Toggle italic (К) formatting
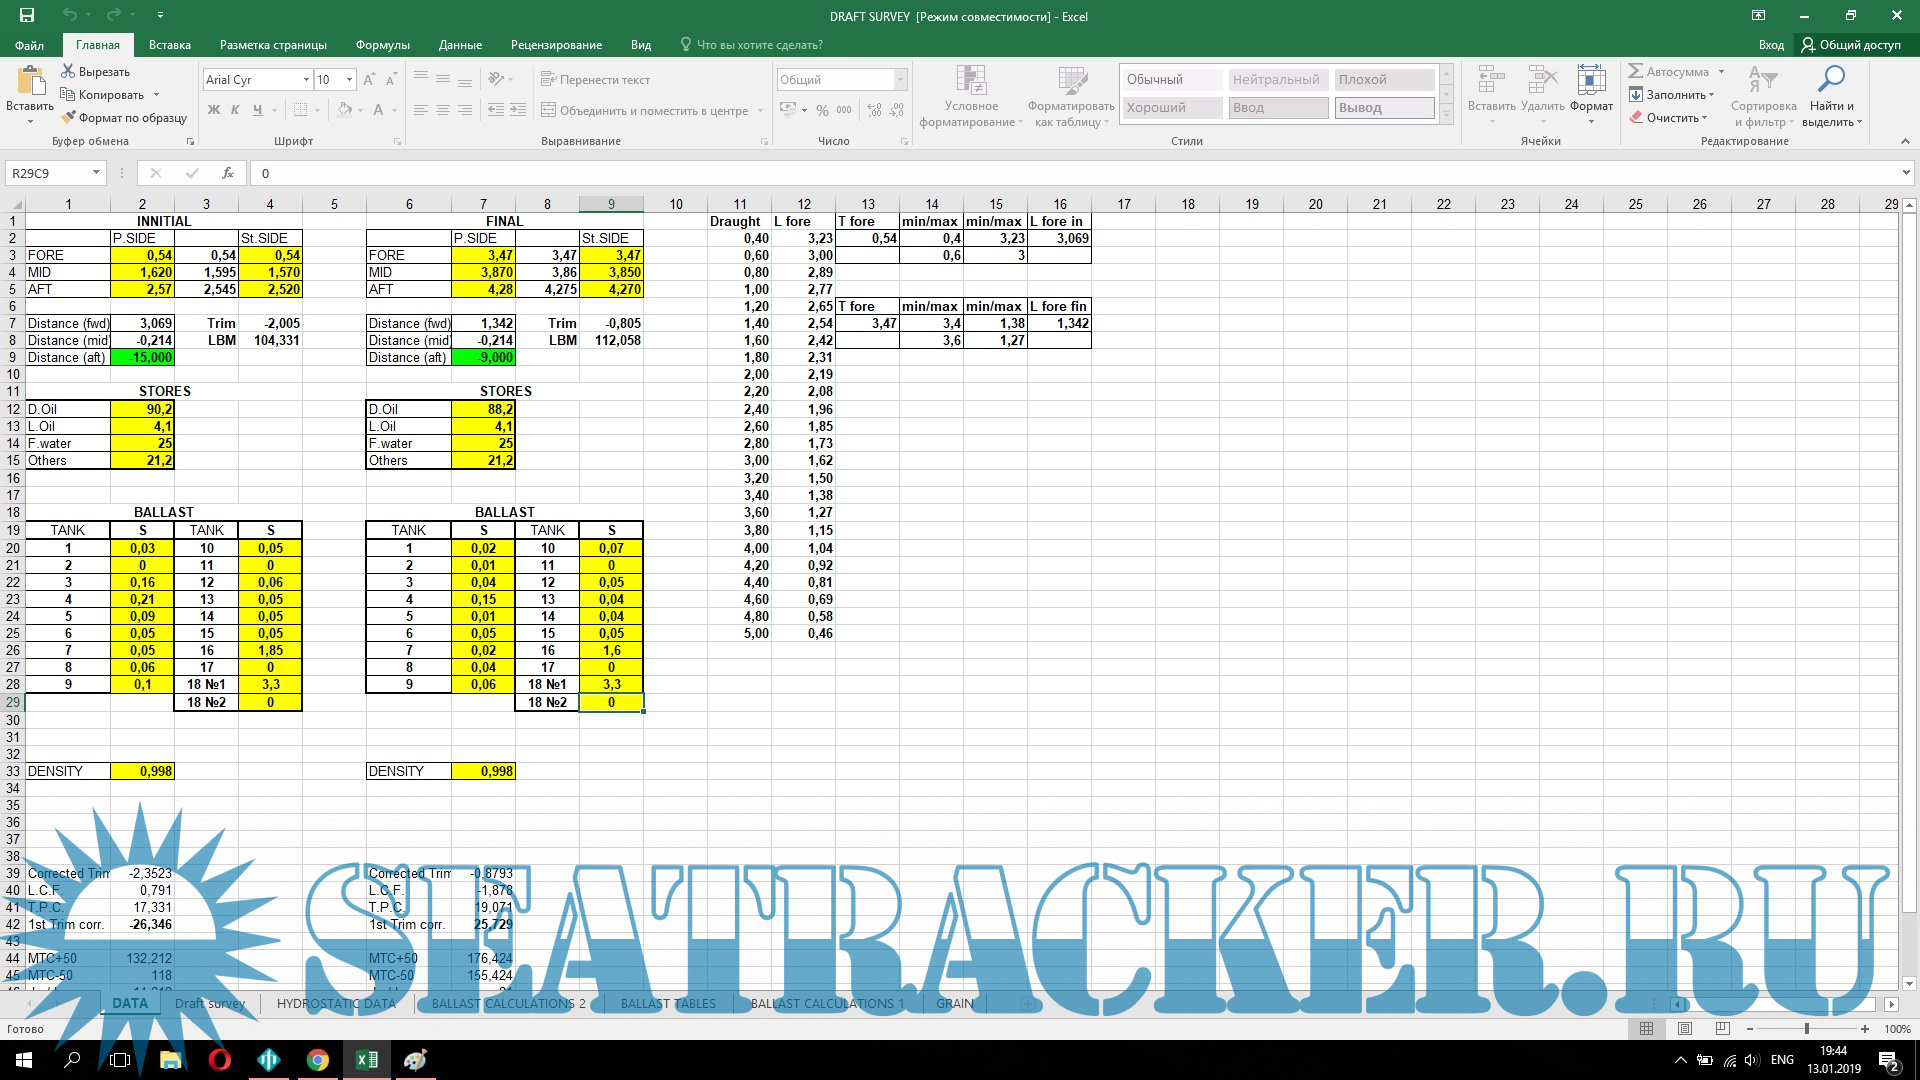The width and height of the screenshot is (1920, 1080). pos(235,110)
